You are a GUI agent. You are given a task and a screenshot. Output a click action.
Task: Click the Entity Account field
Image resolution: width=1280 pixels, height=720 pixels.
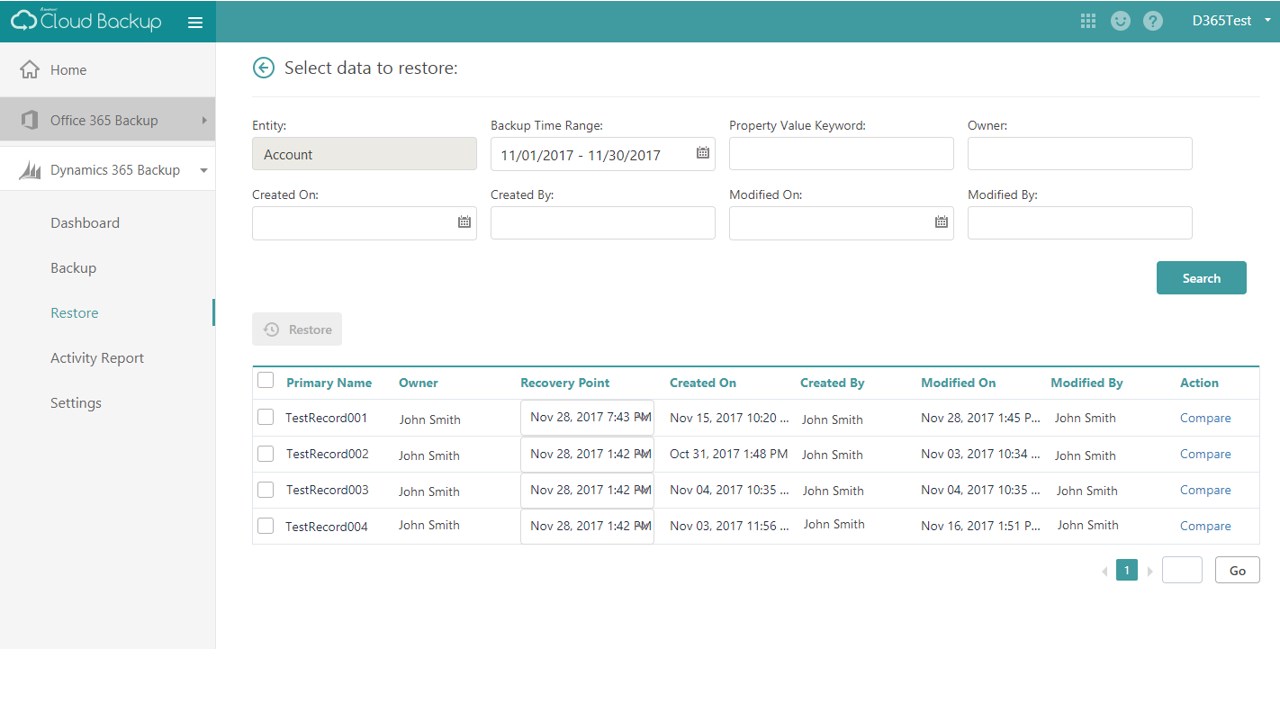coord(364,154)
